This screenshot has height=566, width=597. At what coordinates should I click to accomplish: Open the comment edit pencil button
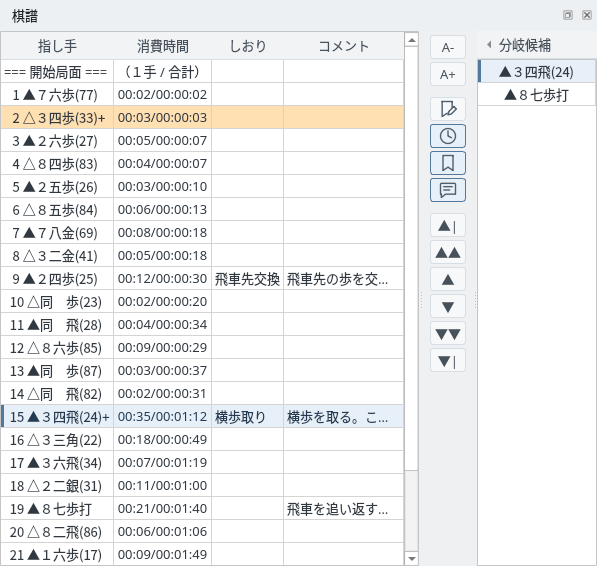(x=448, y=109)
